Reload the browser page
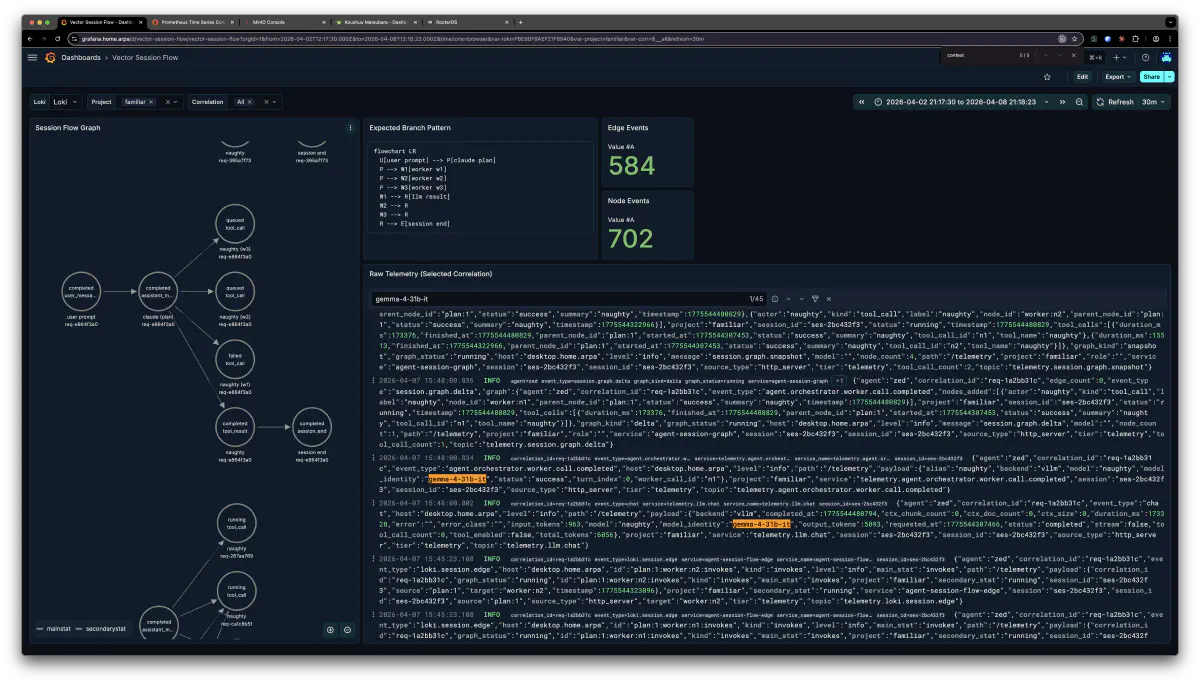The image size is (1200, 684). 58,38
